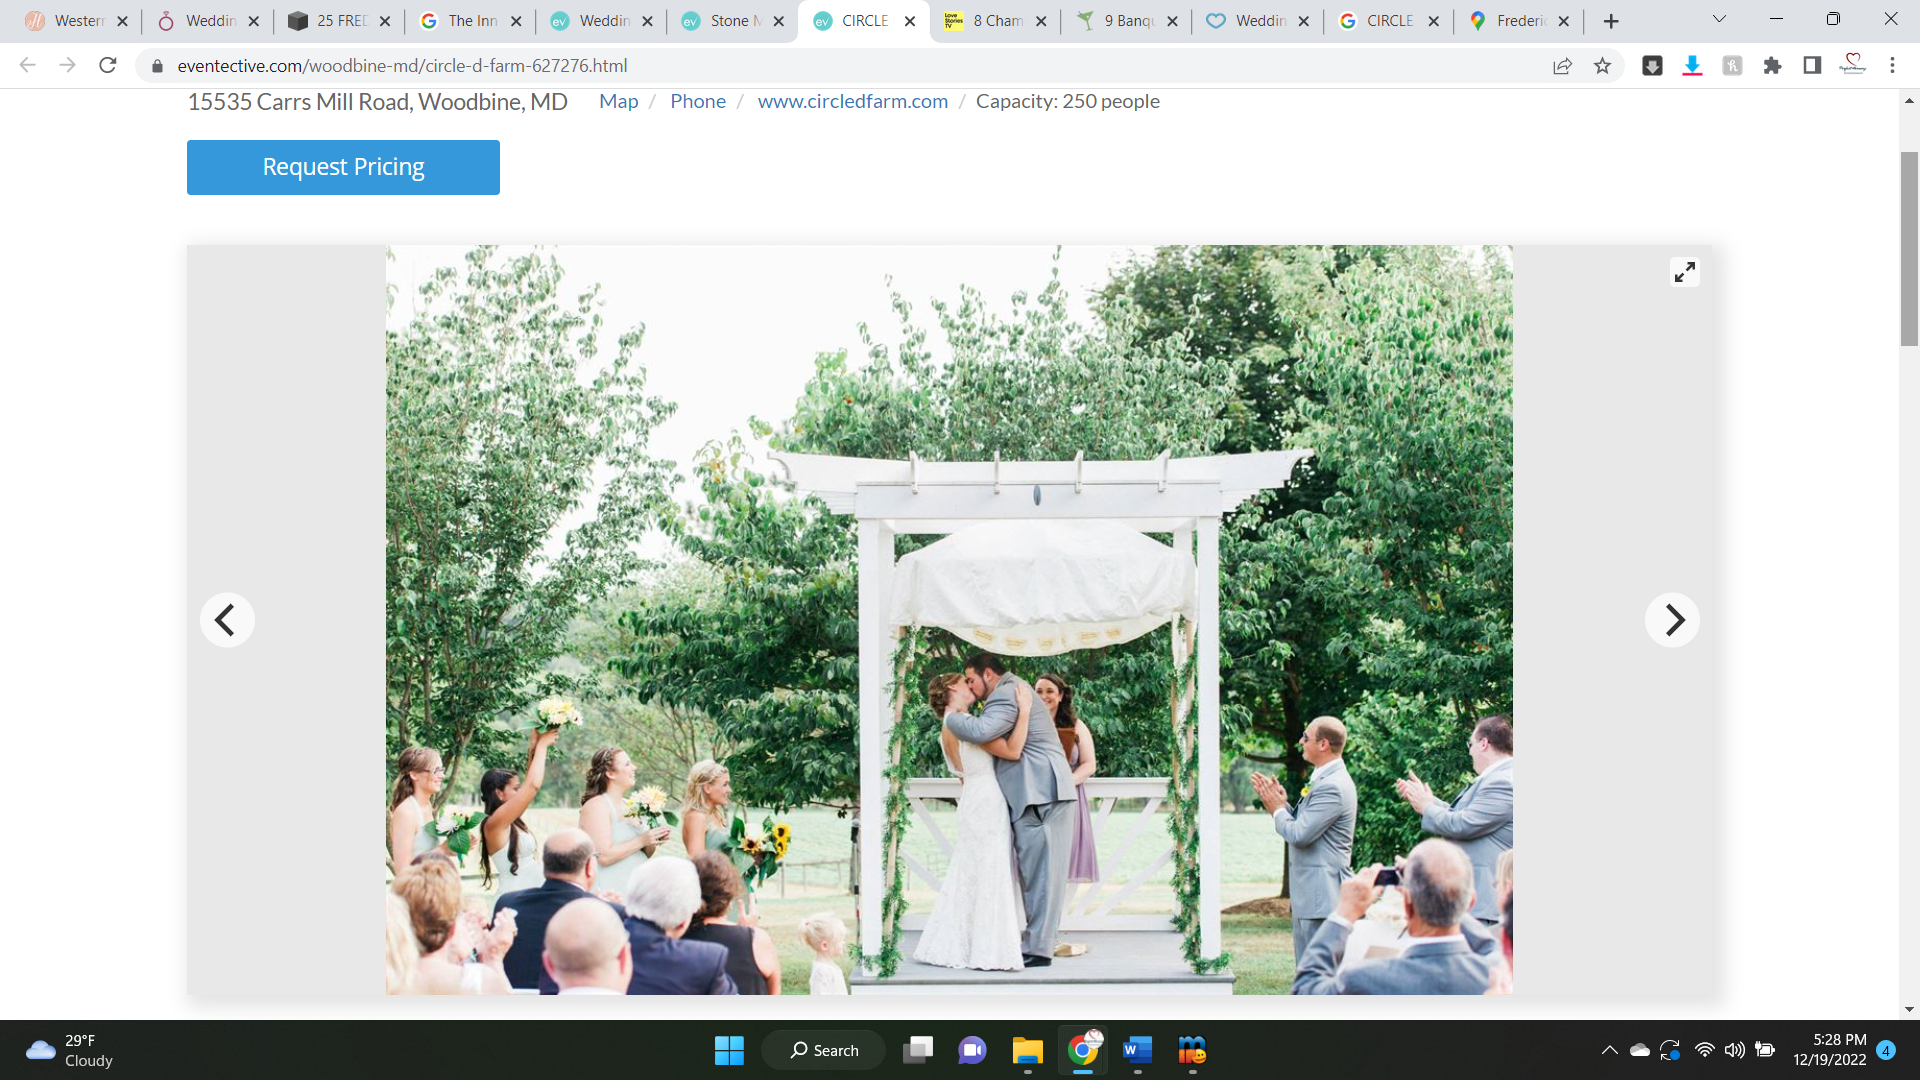
Task: Open Microsoft Word from the taskbar
Action: (1137, 1050)
